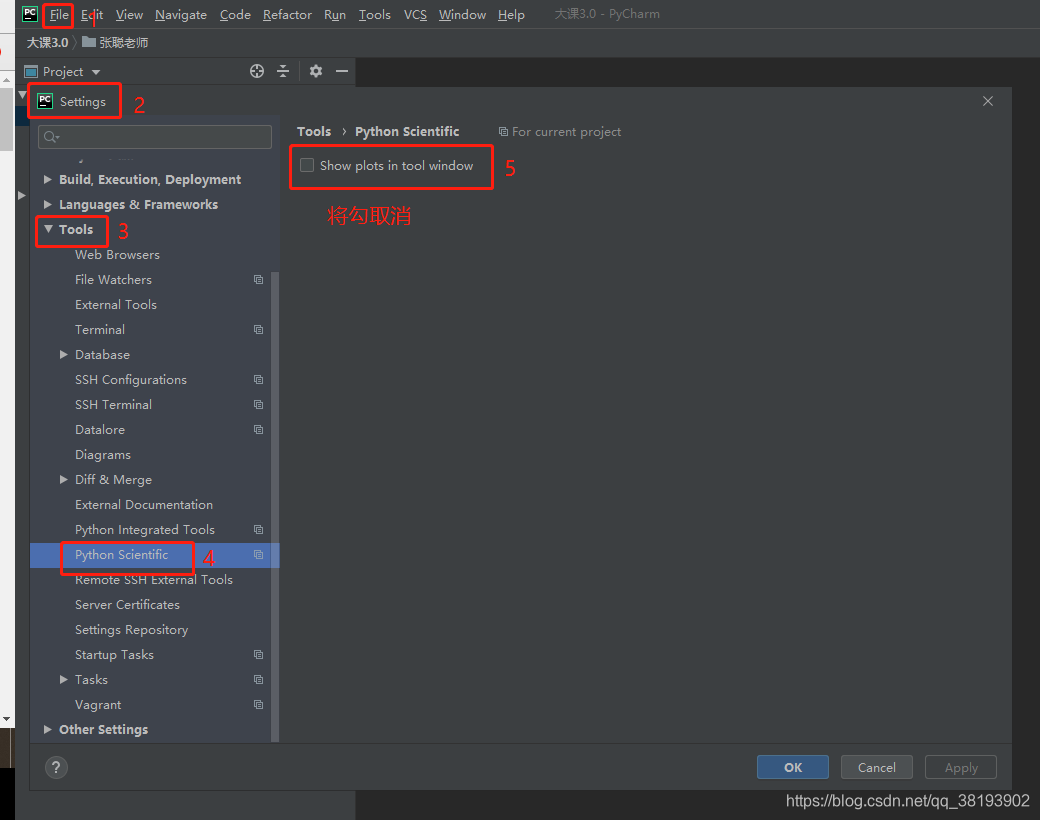Toggle Show plots in tool window checkbox

pyautogui.click(x=307, y=165)
